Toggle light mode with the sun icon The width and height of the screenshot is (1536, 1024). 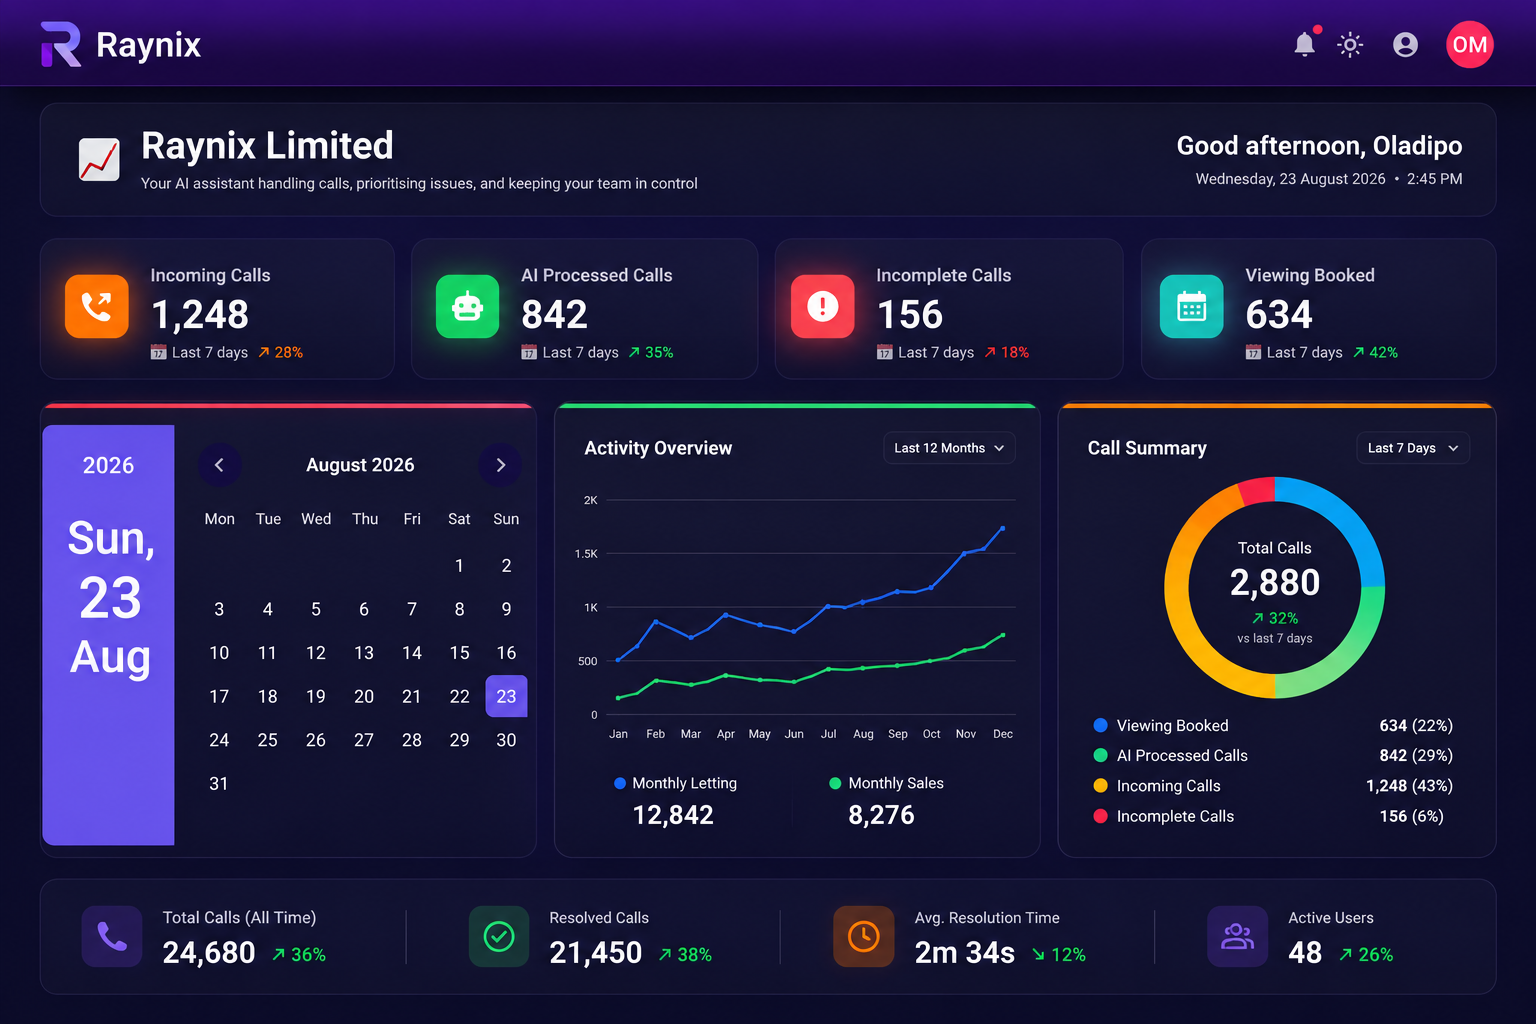pyautogui.click(x=1350, y=45)
